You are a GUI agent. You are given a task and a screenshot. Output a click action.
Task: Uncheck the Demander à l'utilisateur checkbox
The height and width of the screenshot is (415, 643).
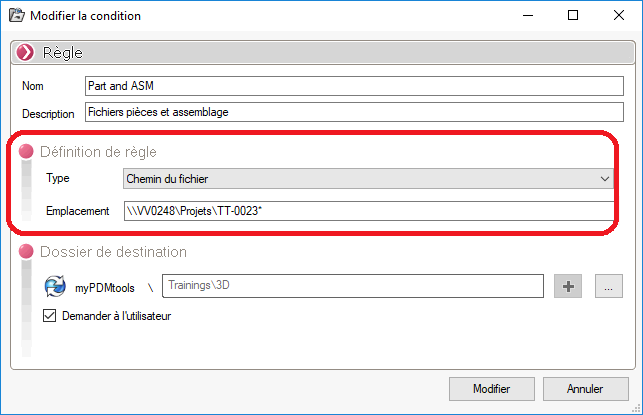coord(49,316)
